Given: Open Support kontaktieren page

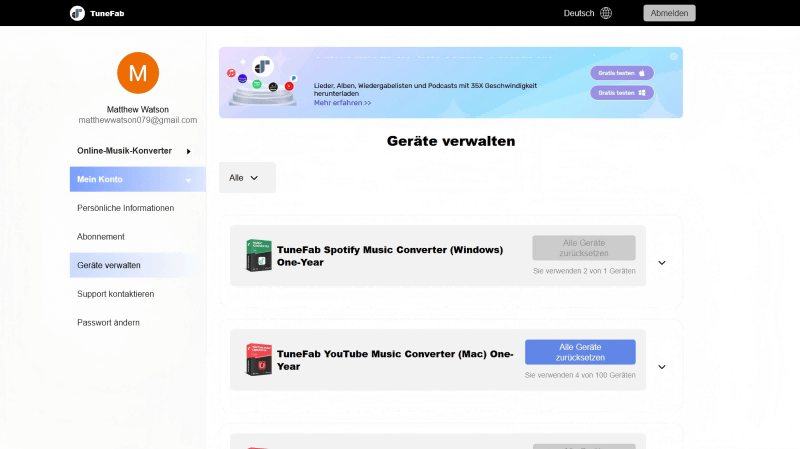Looking at the screenshot, I should [x=115, y=294].
